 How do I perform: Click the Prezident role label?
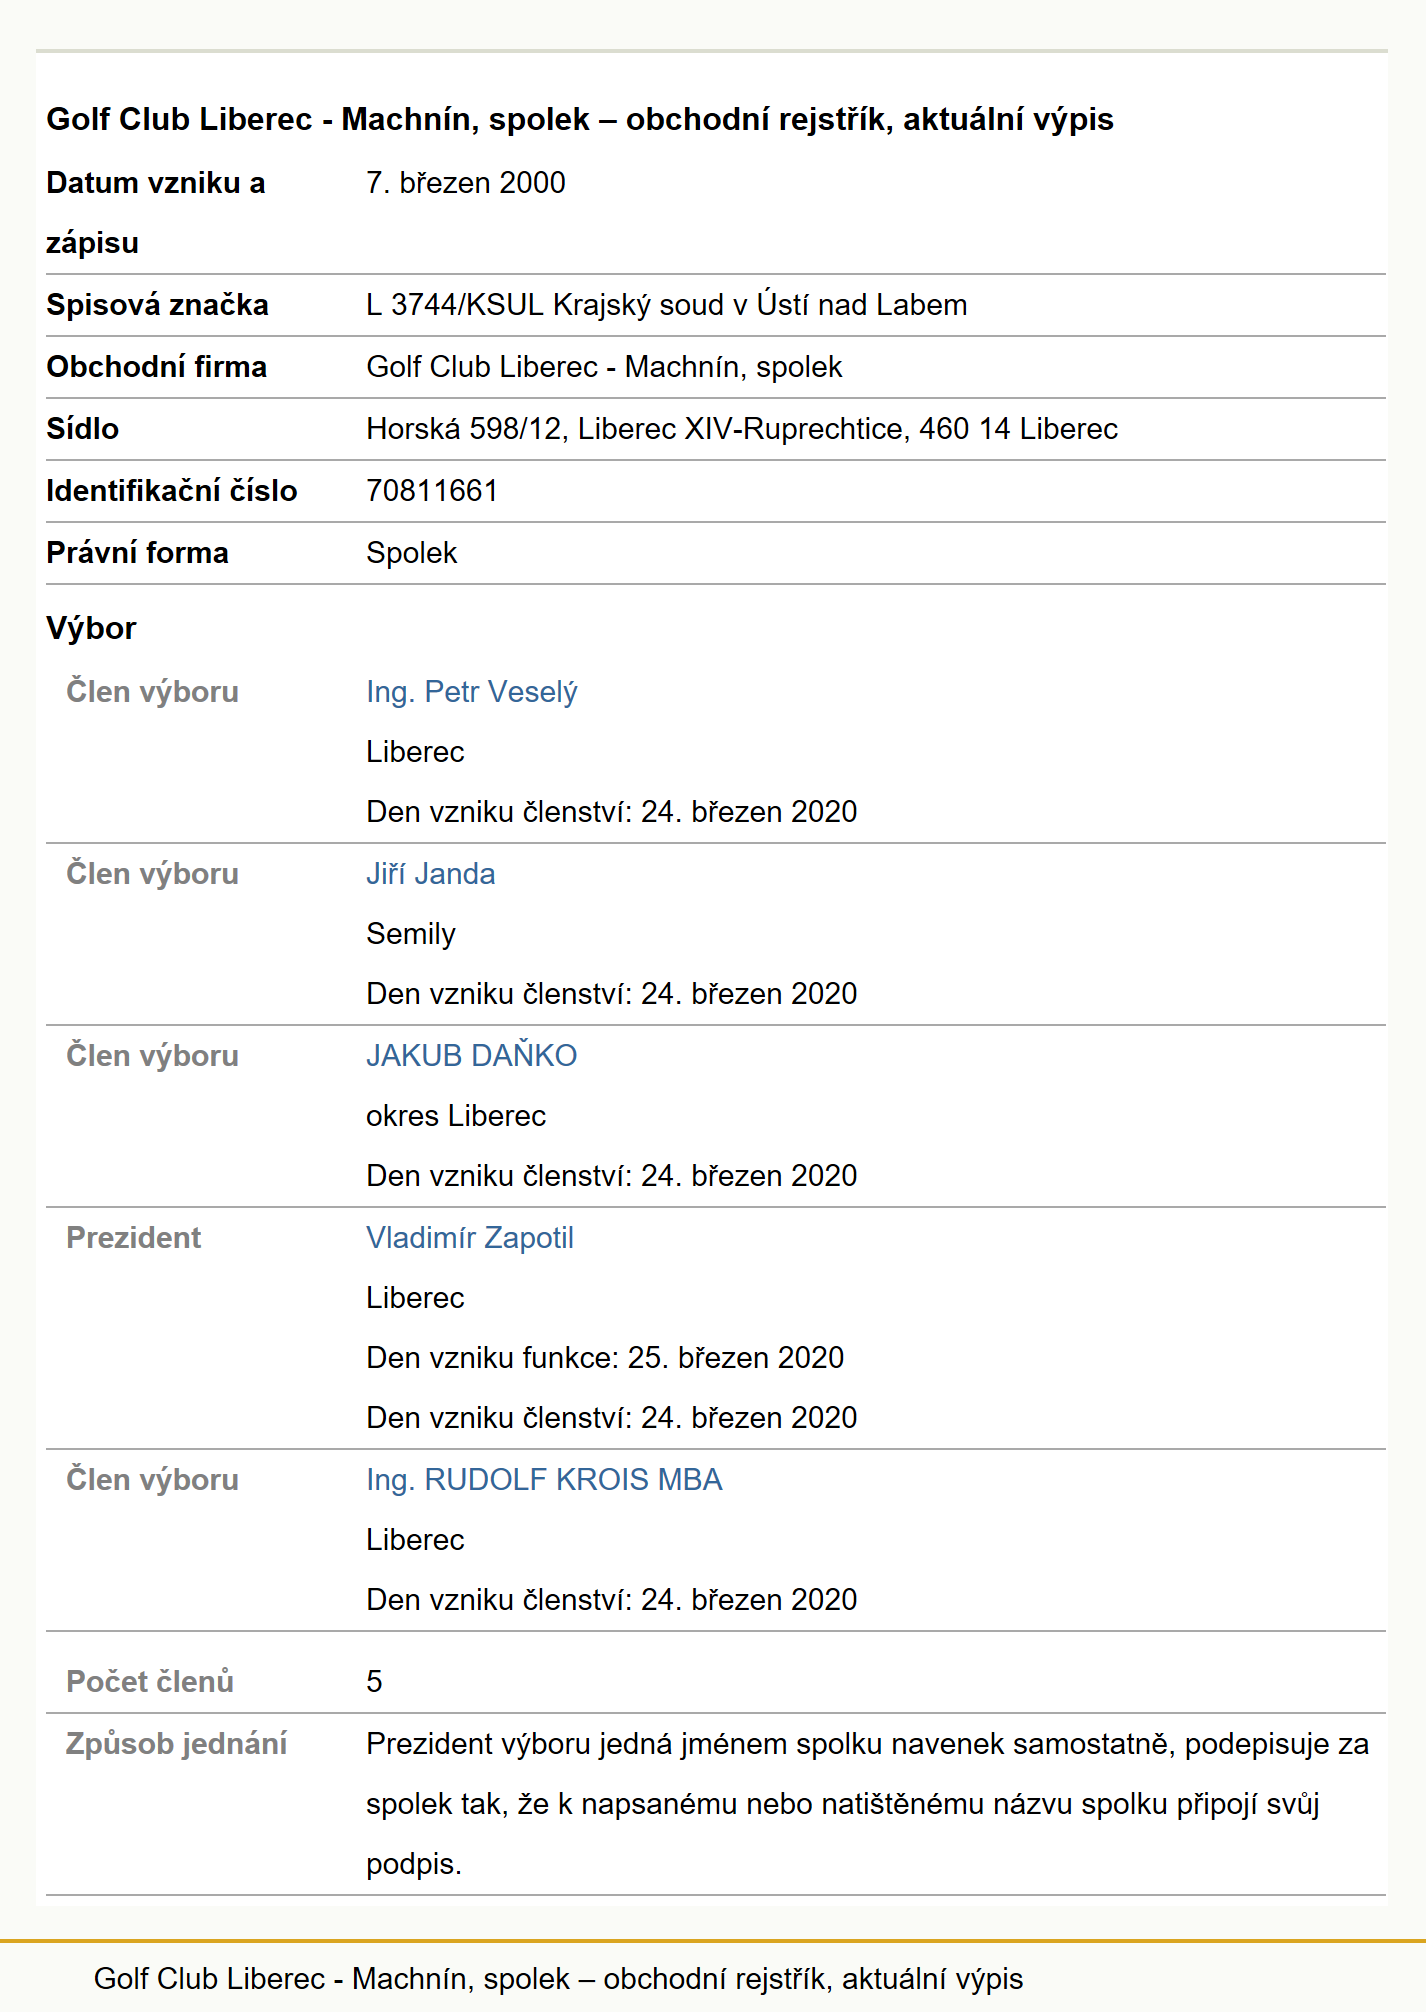[134, 1238]
